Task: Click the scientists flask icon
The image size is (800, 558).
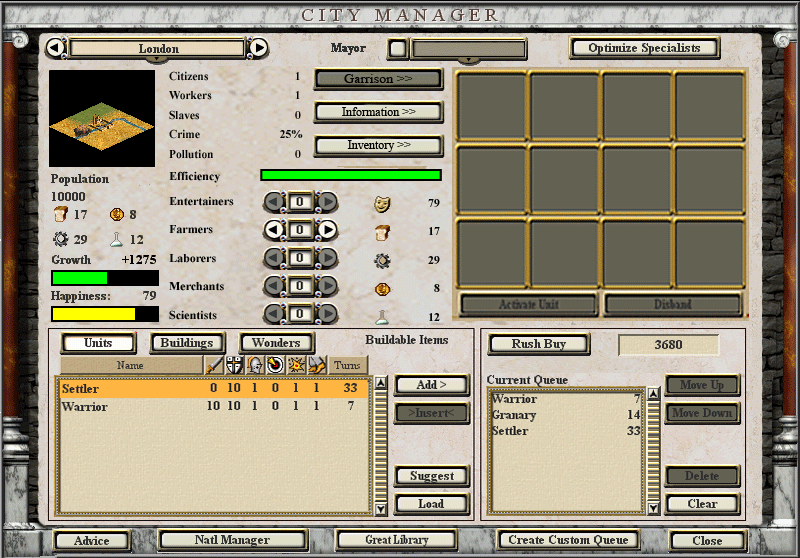Action: (x=382, y=317)
